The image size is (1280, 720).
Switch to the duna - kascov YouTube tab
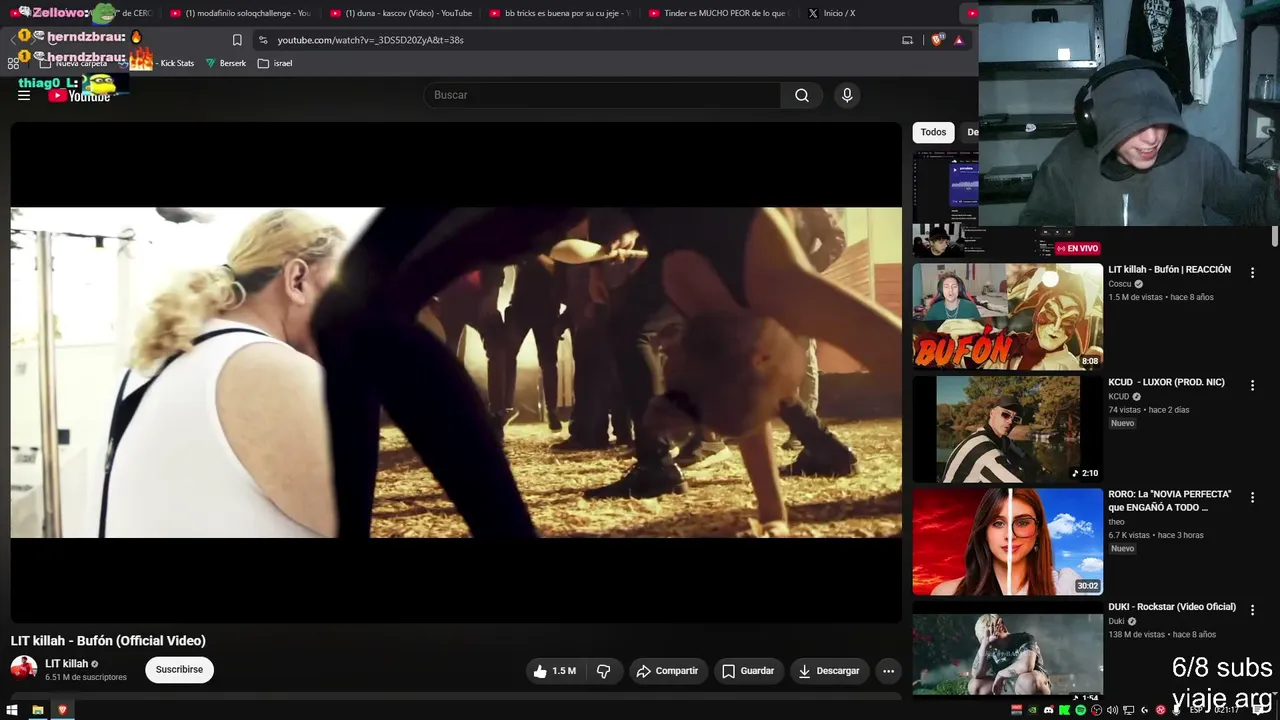point(400,13)
